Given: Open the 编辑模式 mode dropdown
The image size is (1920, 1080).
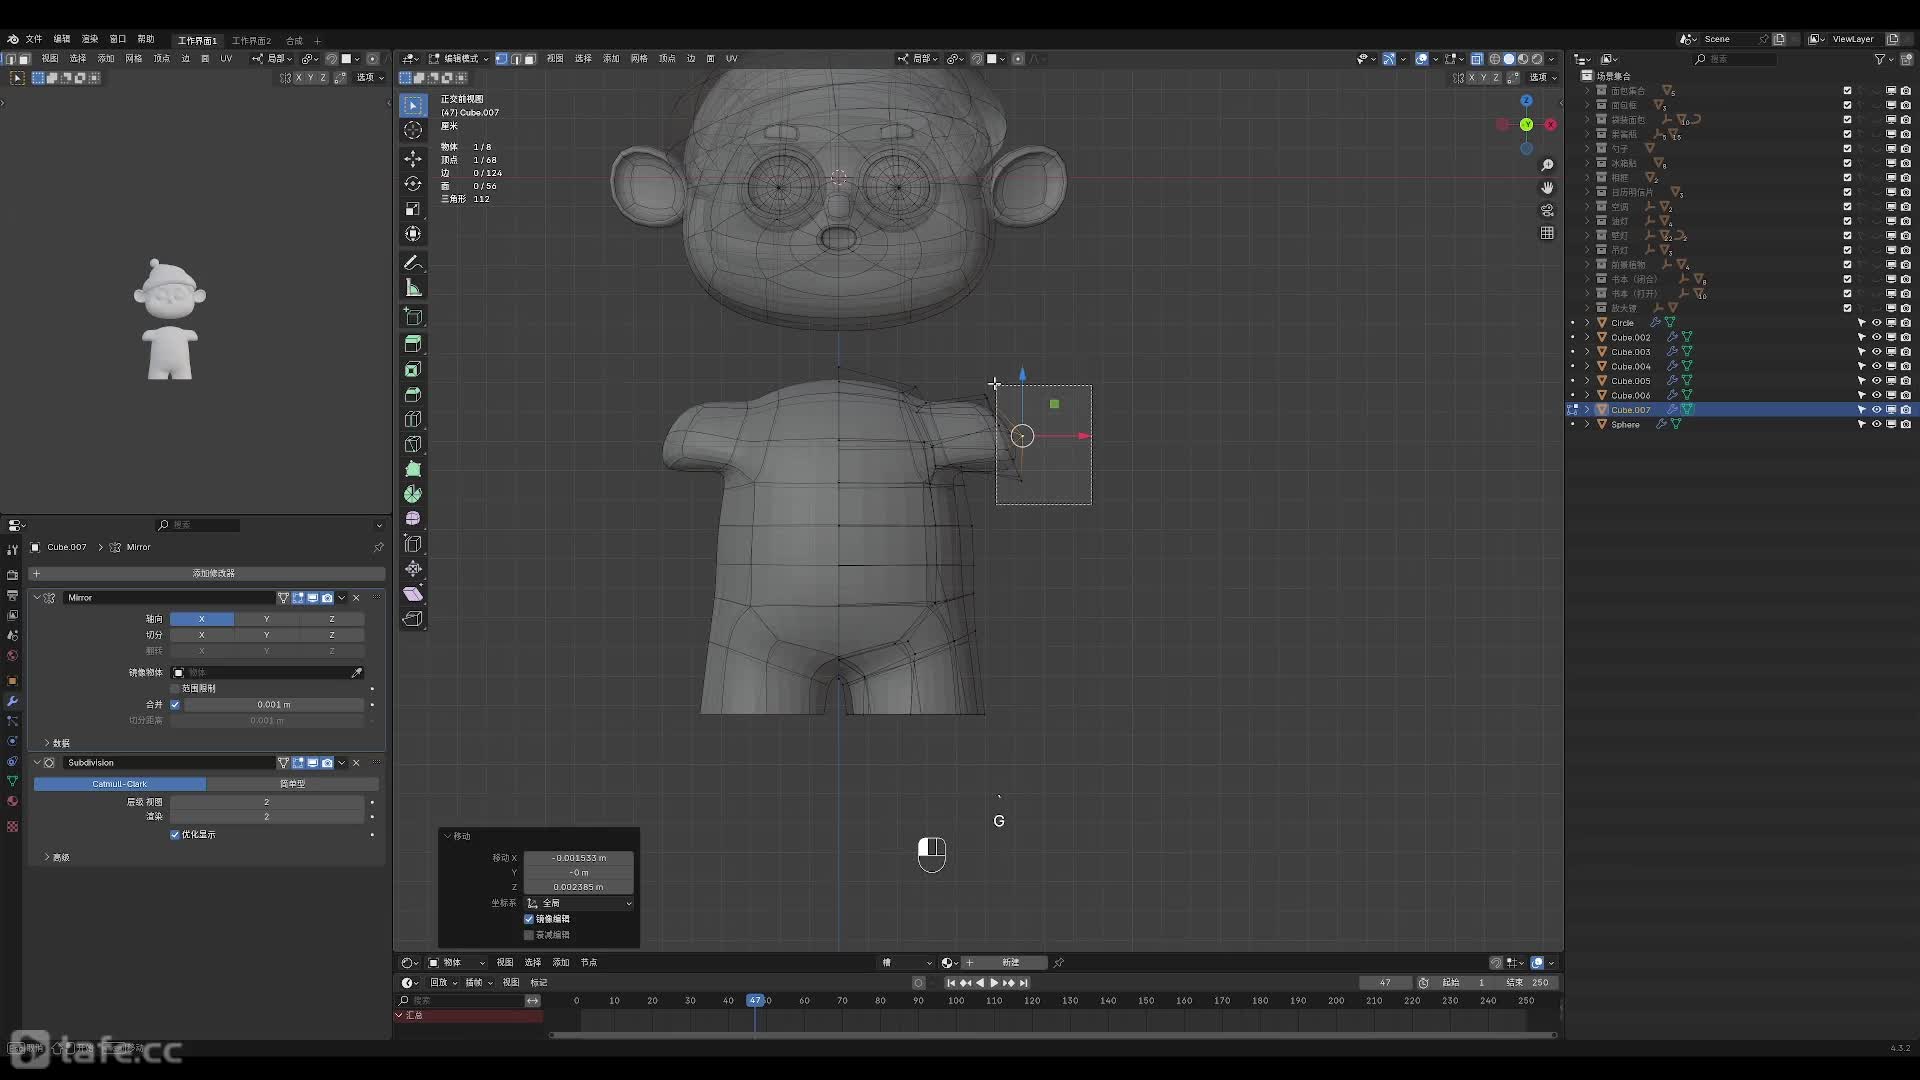Looking at the screenshot, I should [x=460, y=59].
